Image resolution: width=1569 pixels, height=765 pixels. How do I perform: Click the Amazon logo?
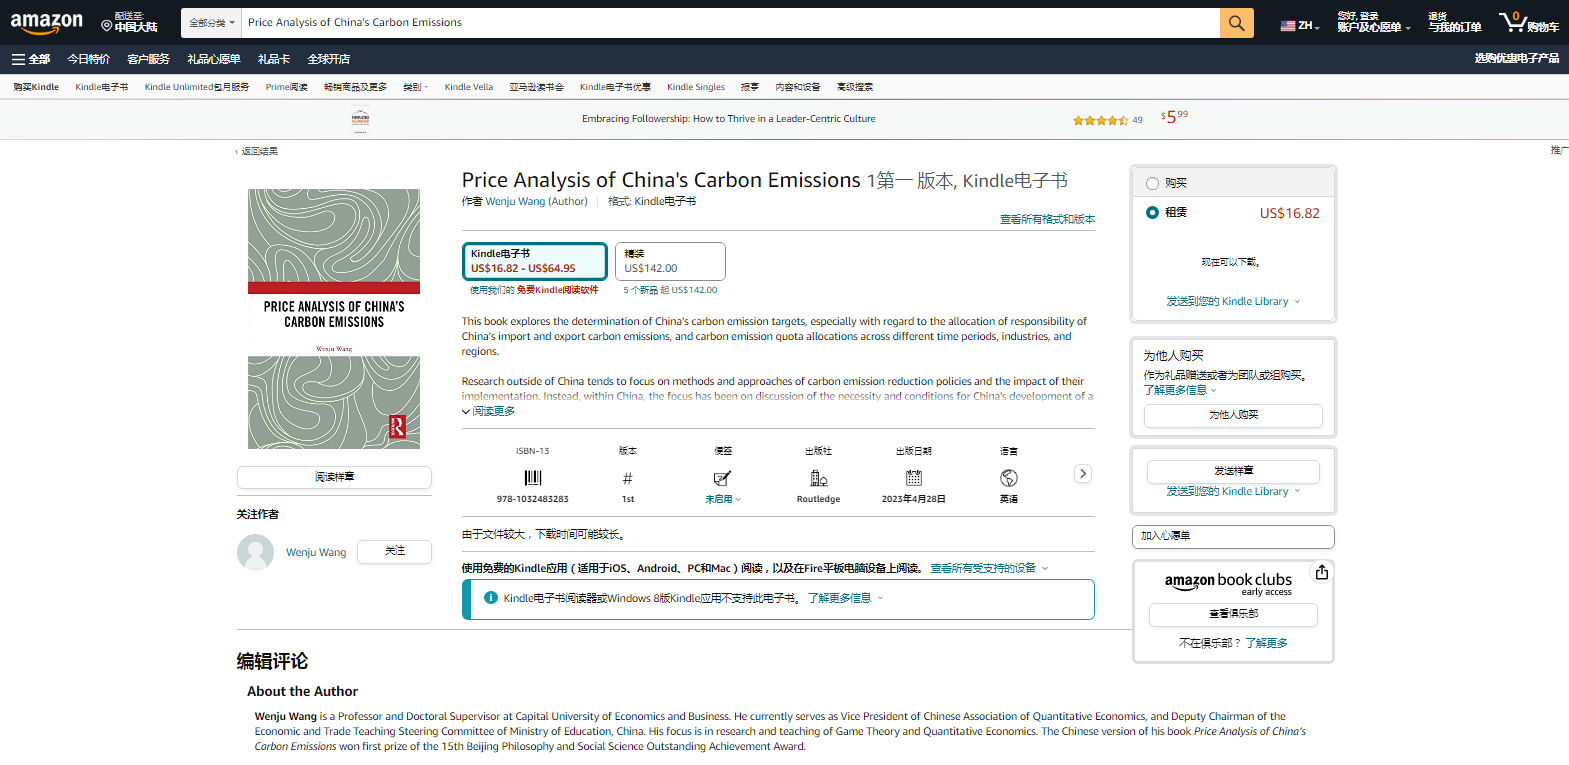[x=47, y=22]
